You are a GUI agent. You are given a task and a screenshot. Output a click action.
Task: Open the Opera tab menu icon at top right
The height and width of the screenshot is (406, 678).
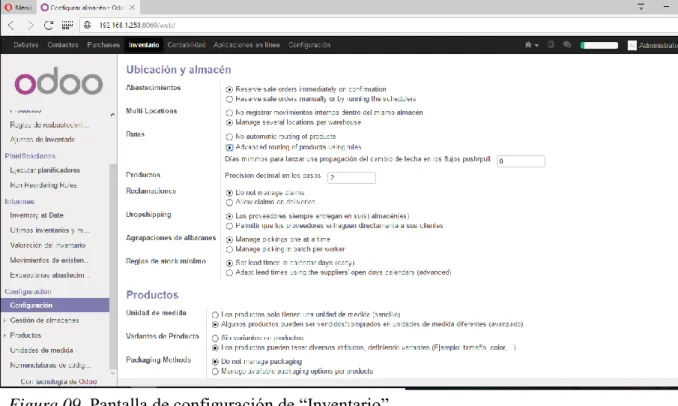[x=641, y=6]
